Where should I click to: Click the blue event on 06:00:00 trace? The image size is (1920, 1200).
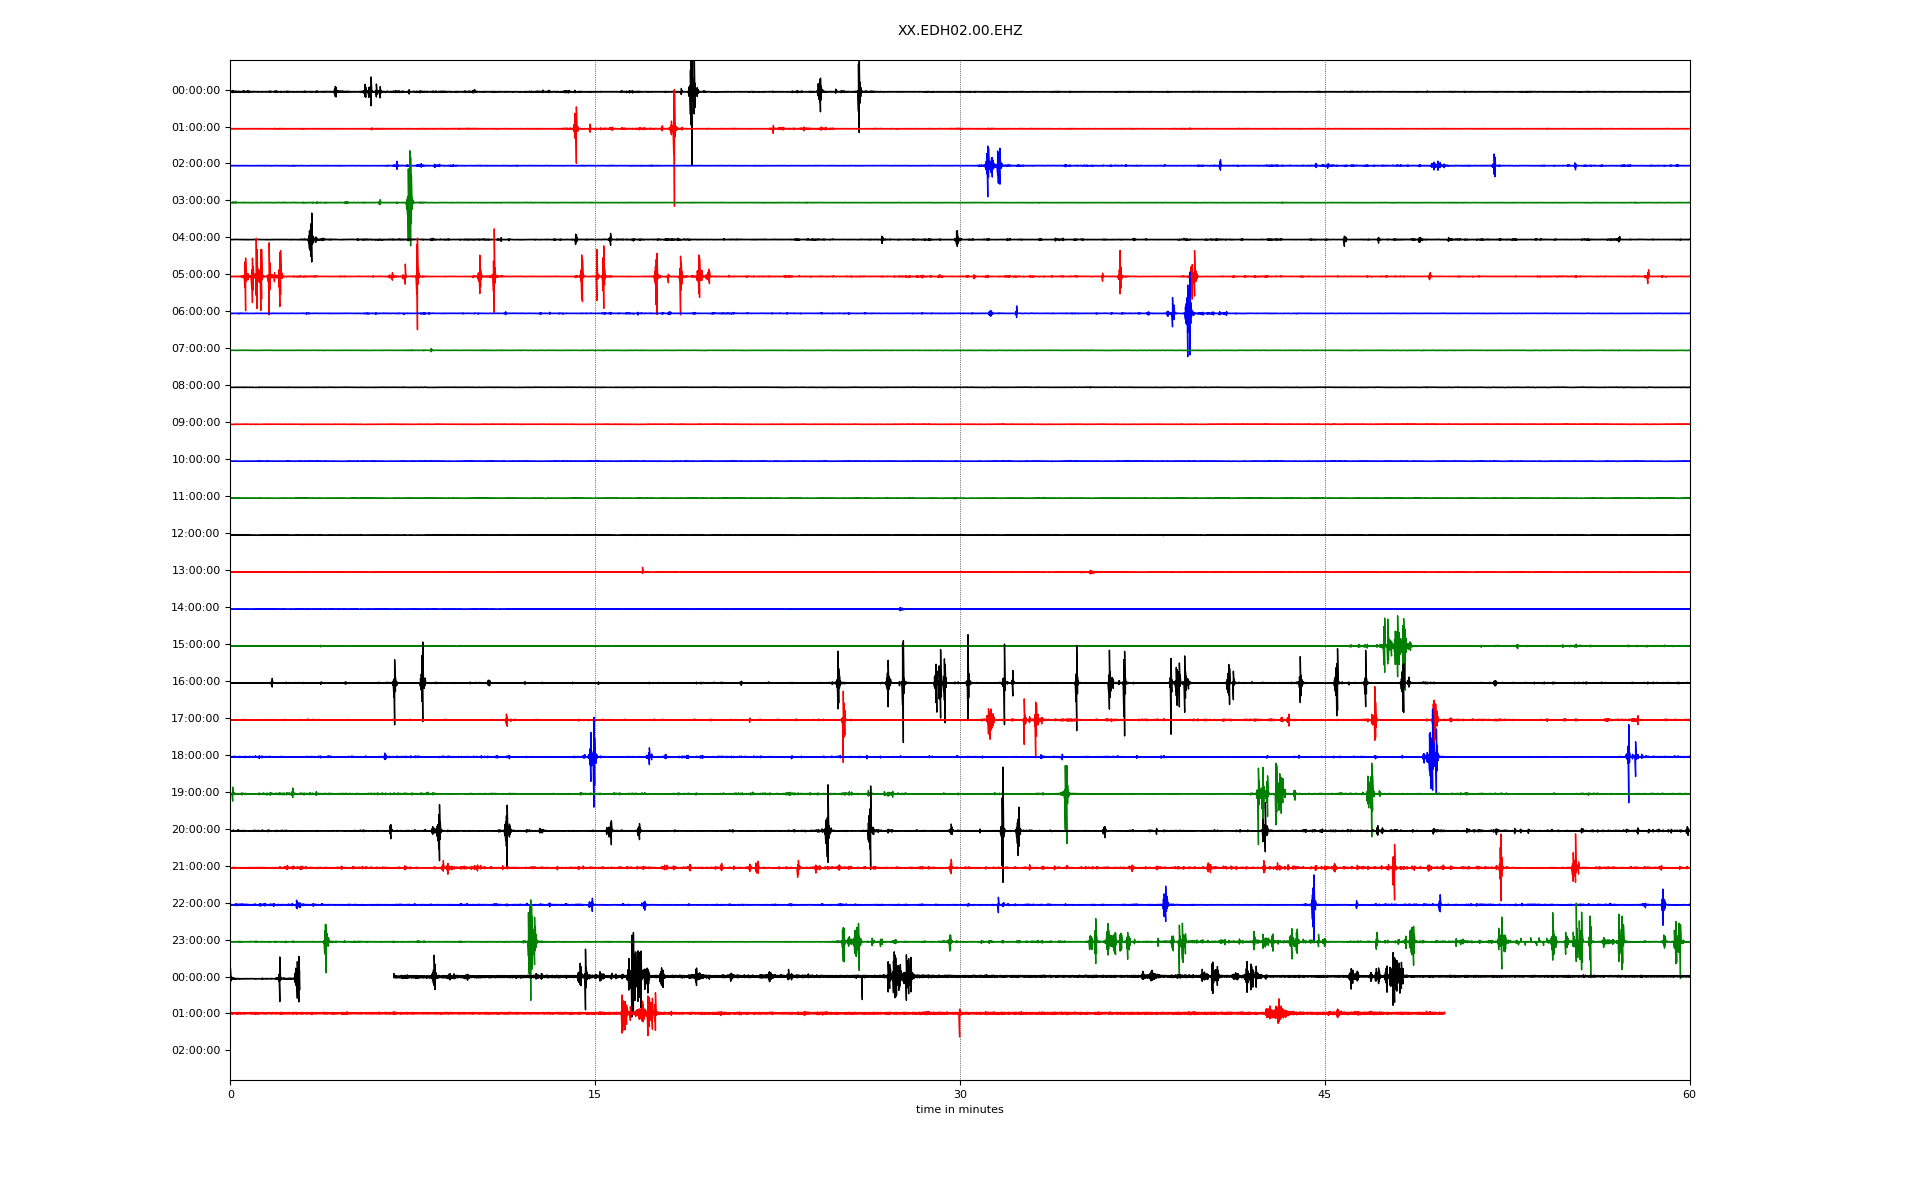[x=1188, y=314]
